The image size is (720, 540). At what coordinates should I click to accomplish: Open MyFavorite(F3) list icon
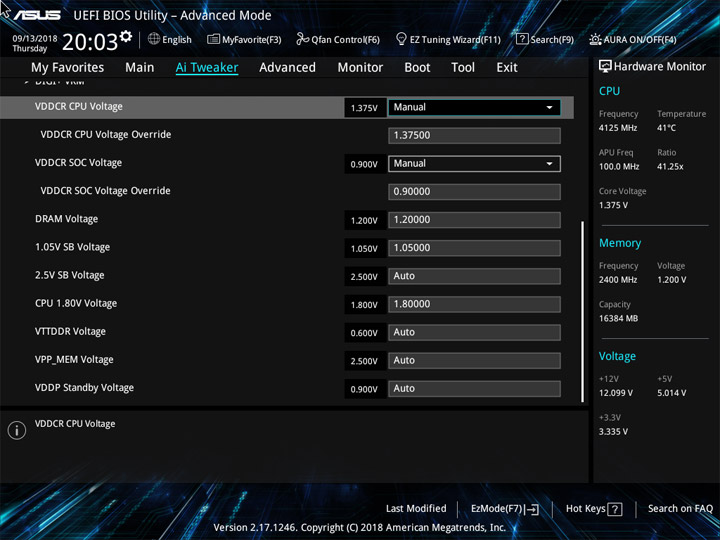coord(213,39)
